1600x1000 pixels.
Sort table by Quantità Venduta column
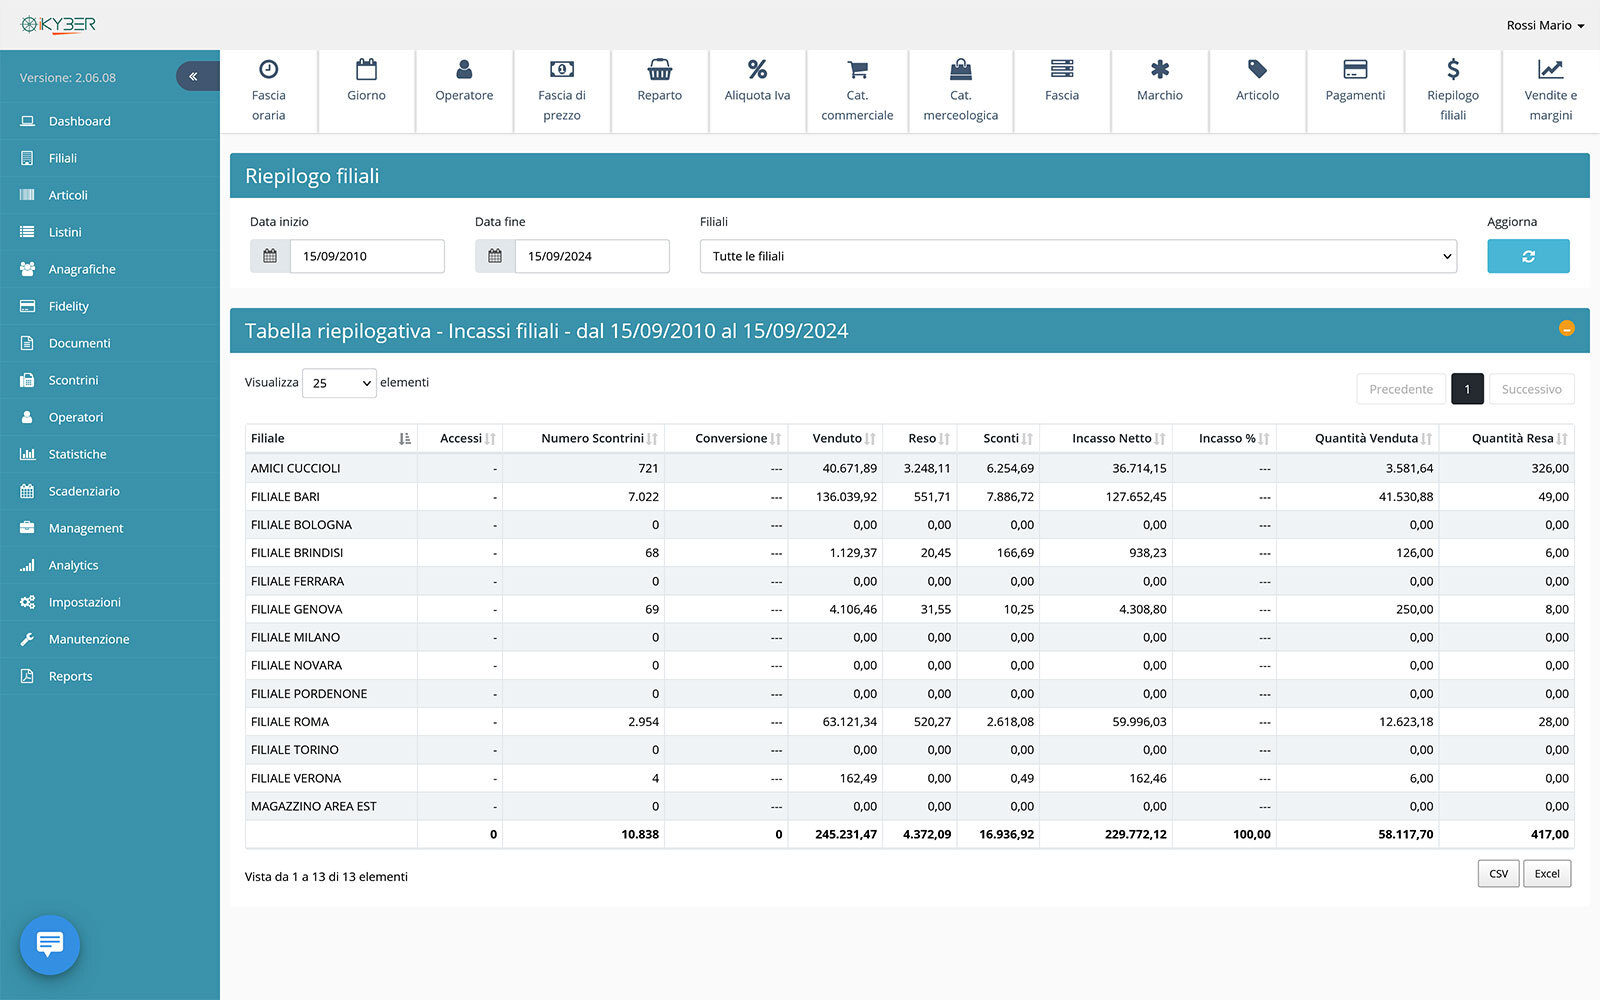coord(1358,438)
